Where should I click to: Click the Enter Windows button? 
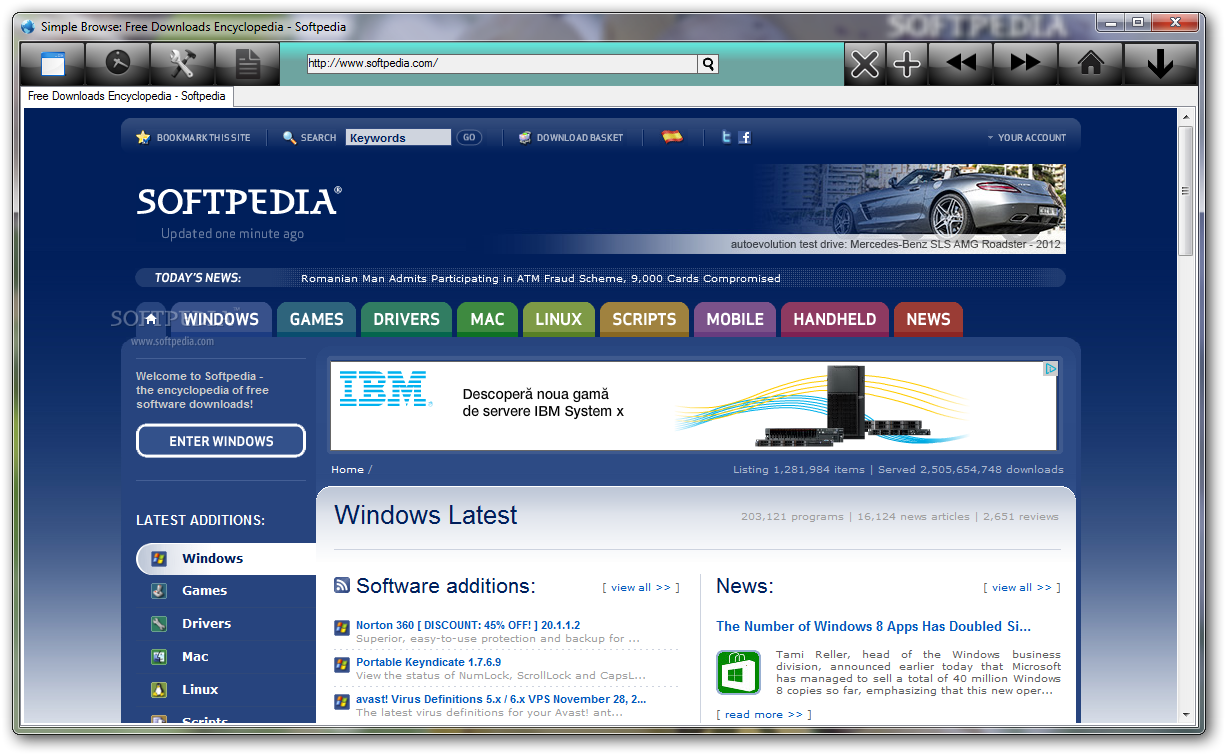click(x=221, y=441)
